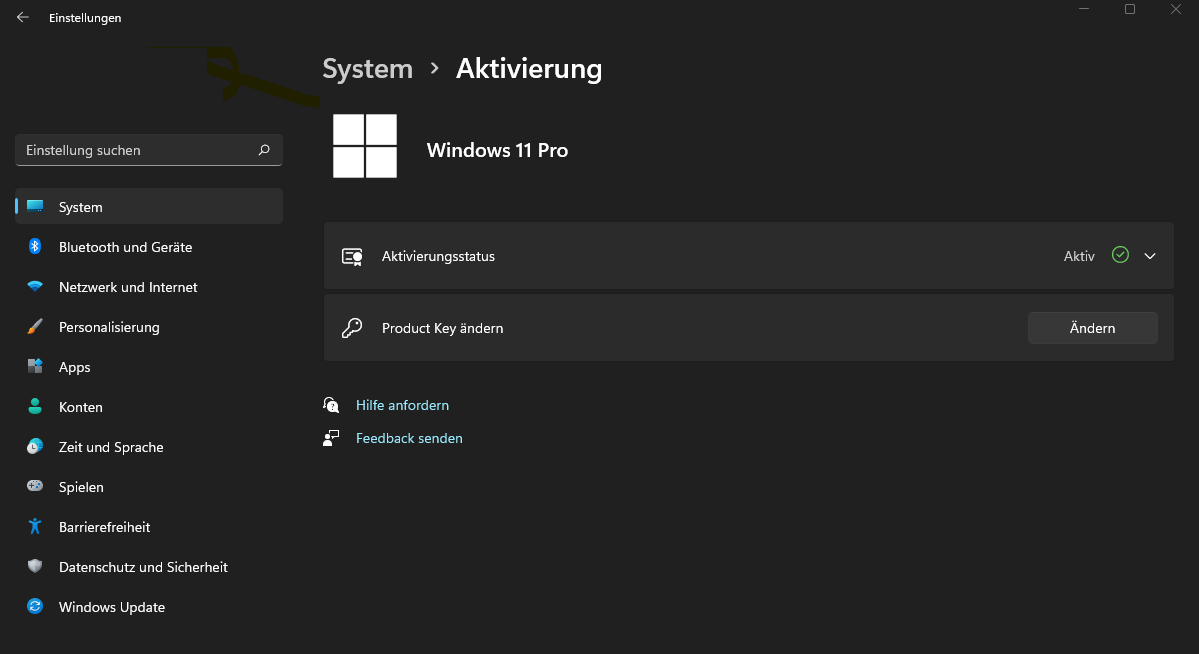This screenshot has height=654, width=1199.
Task: Click the Bluetooth icon in sidebar
Action: (x=34, y=246)
